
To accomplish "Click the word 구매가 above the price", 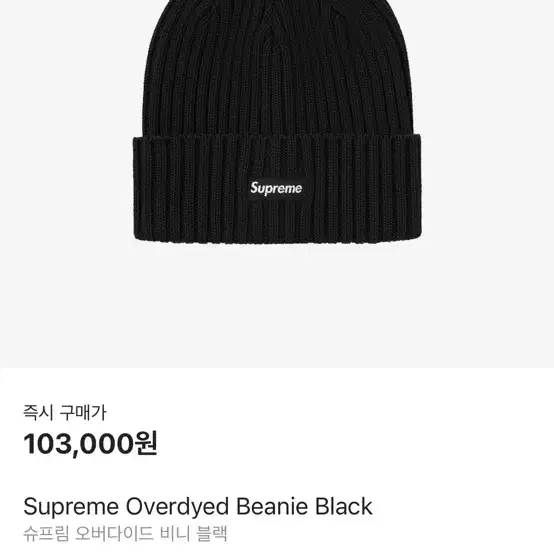I will coord(83,413).
